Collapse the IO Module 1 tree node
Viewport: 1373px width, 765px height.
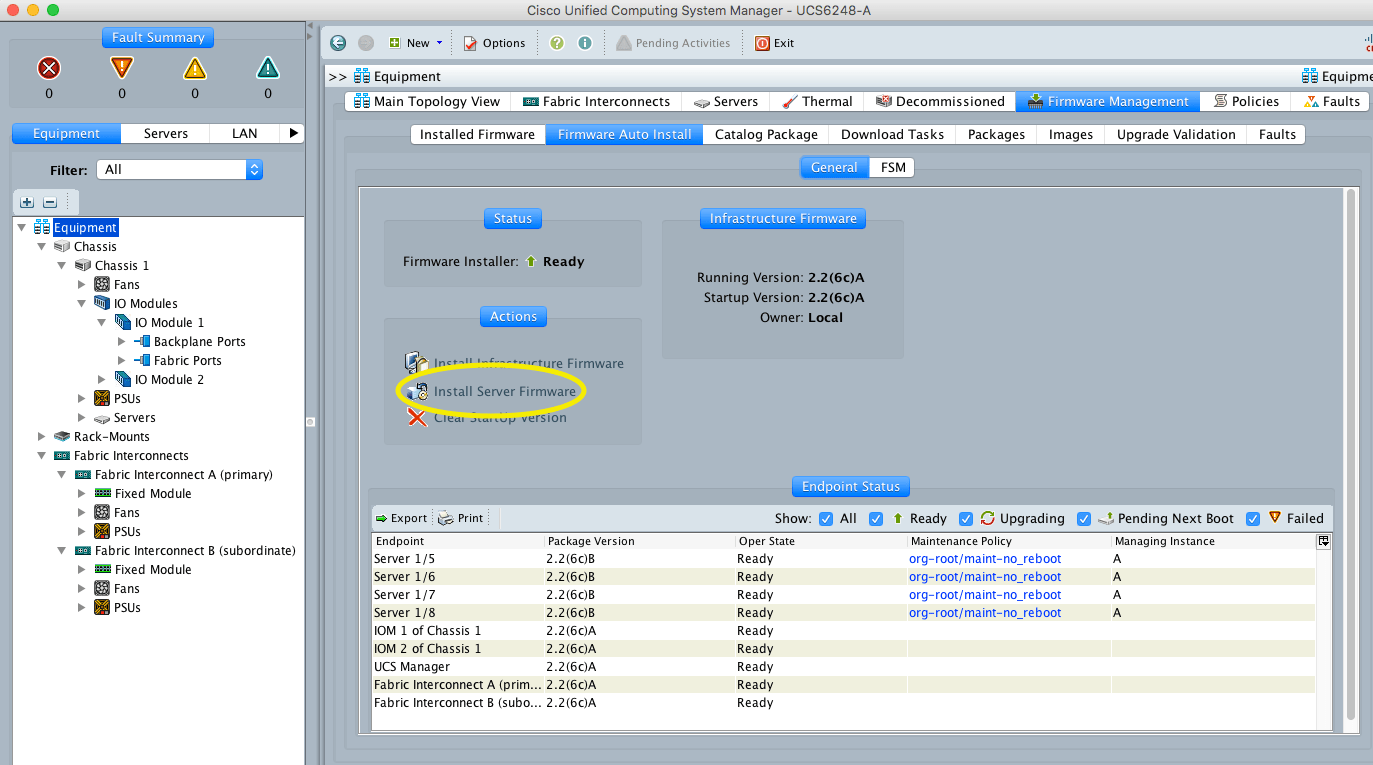102,322
